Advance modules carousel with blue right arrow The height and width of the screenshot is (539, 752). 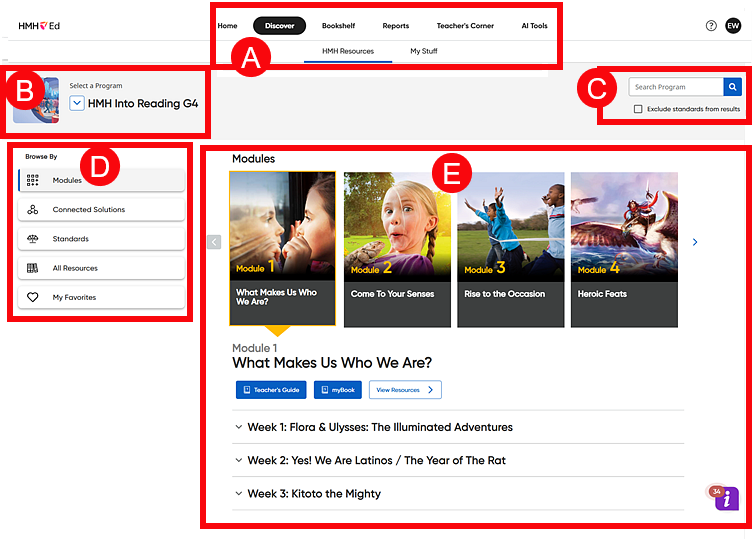[x=695, y=242]
